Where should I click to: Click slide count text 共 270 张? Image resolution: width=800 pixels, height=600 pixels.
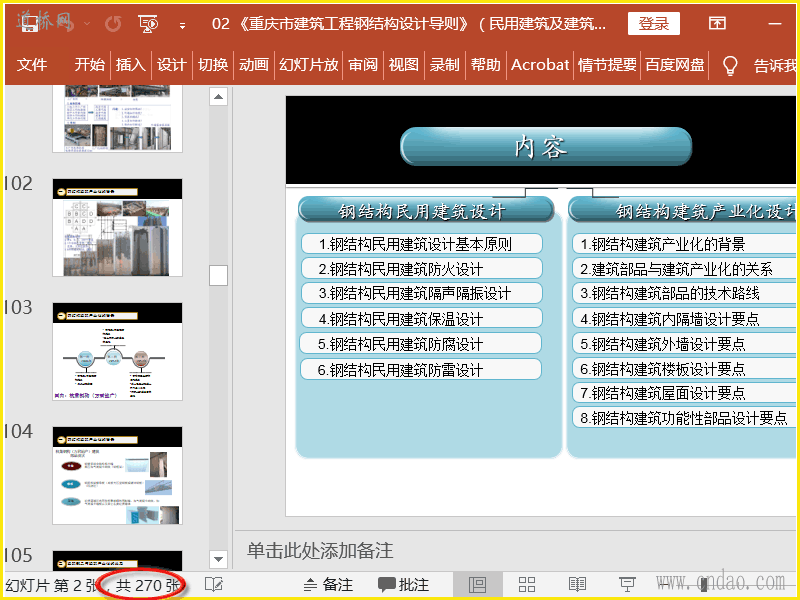[x=148, y=585]
